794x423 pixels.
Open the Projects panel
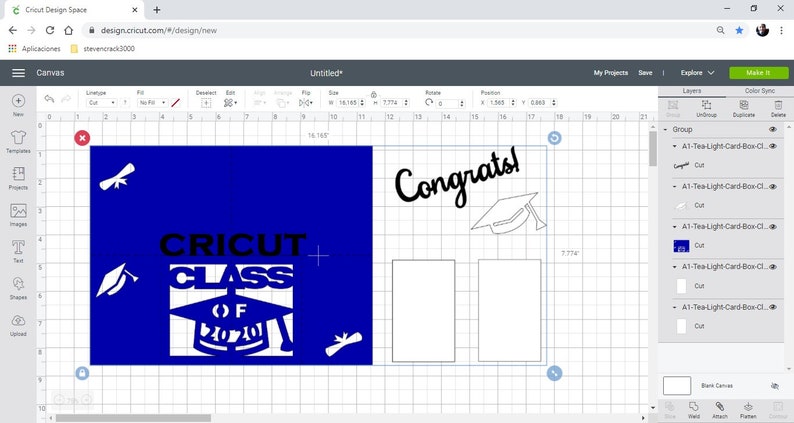[18, 178]
